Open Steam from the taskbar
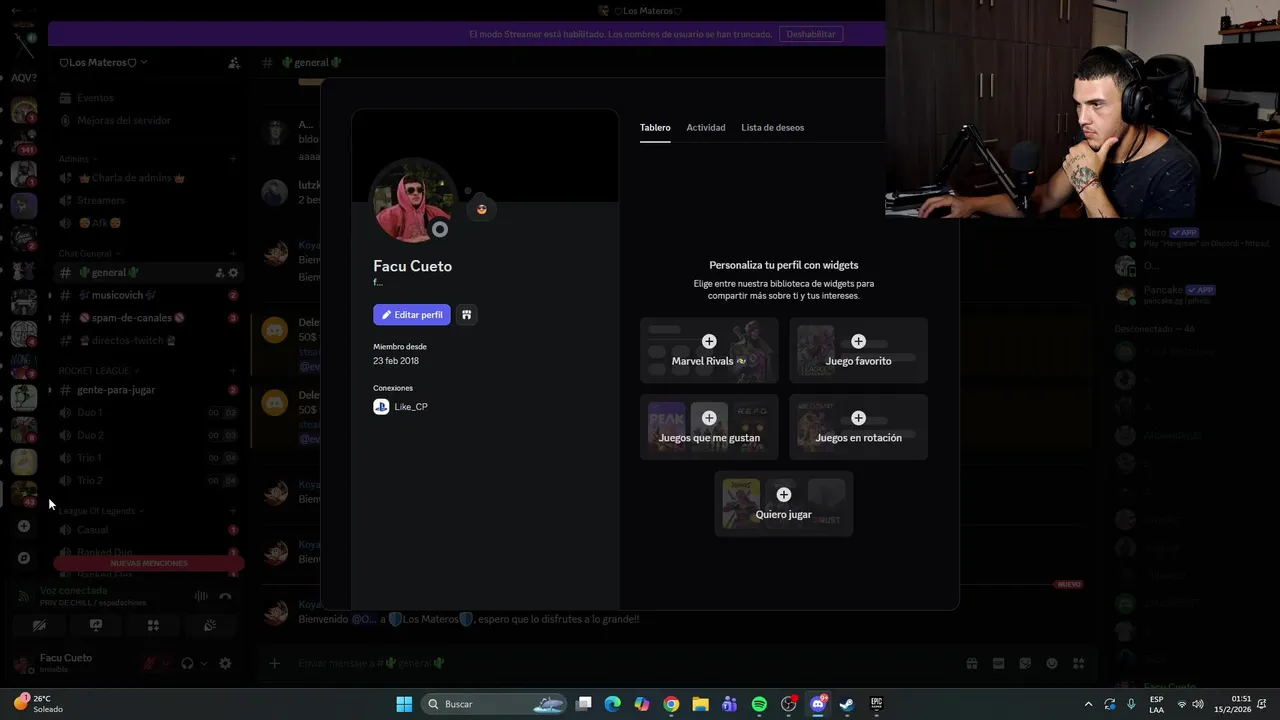 (x=847, y=704)
